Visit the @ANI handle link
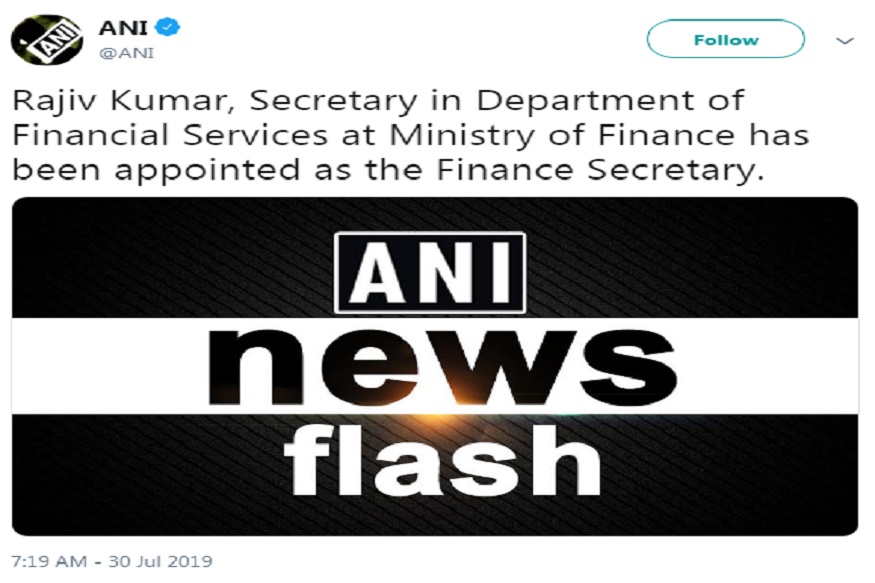This screenshot has width=875, height=583. point(126,53)
